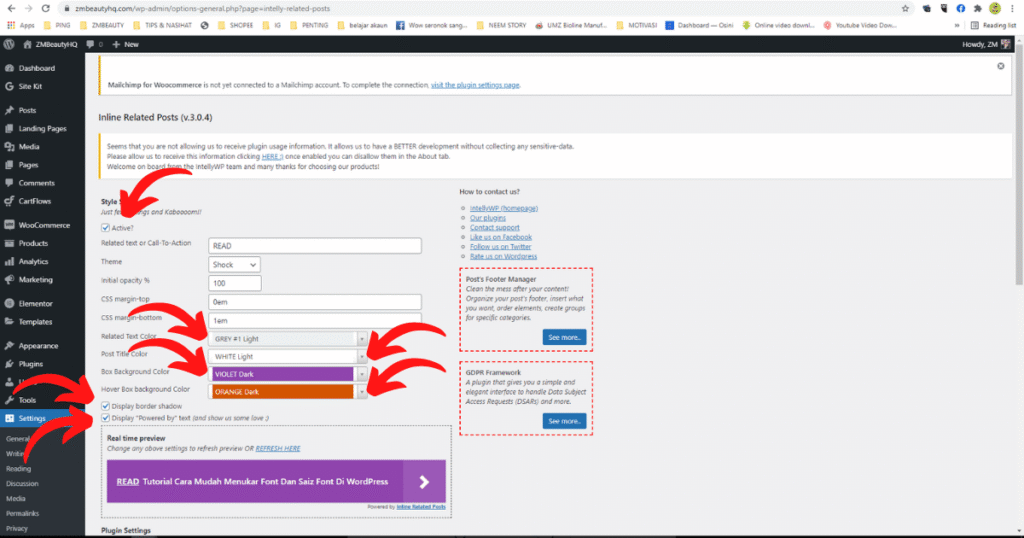Open Rate us on Wordpress link

[x=504, y=257]
